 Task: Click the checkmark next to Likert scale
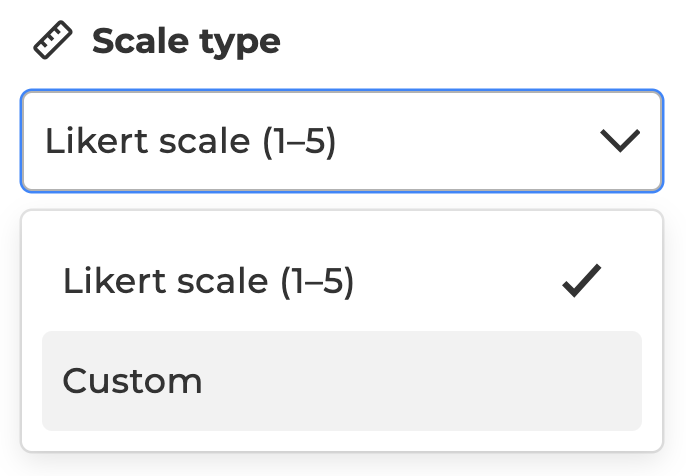(582, 281)
